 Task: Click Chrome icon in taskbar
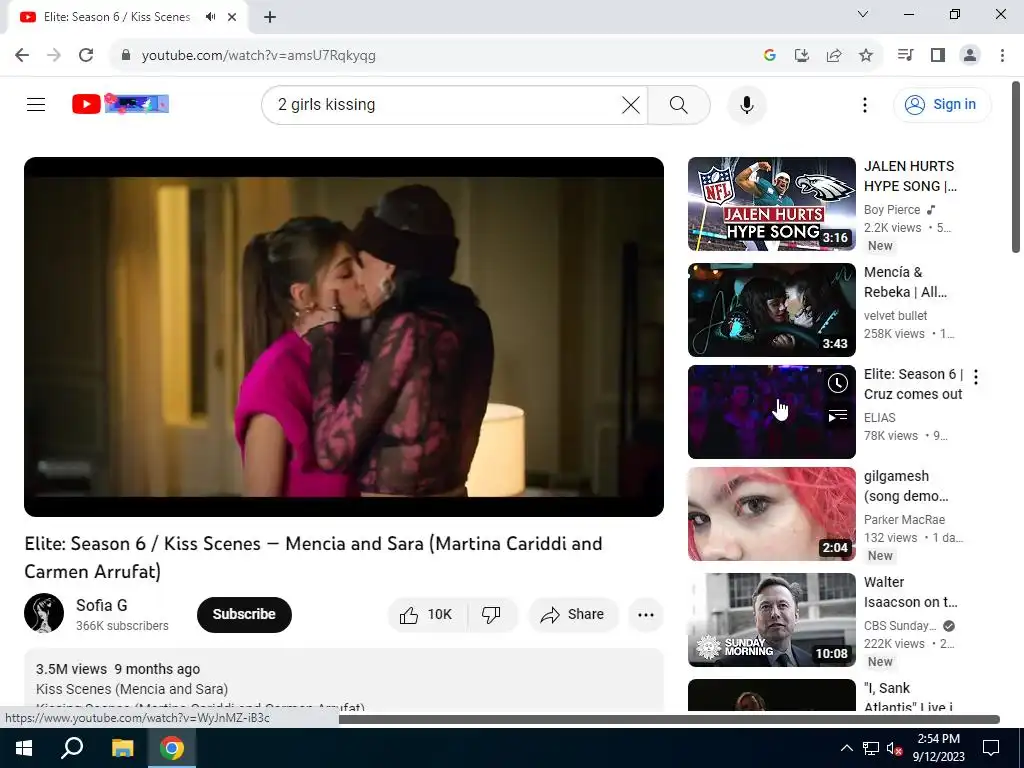pyautogui.click(x=172, y=748)
